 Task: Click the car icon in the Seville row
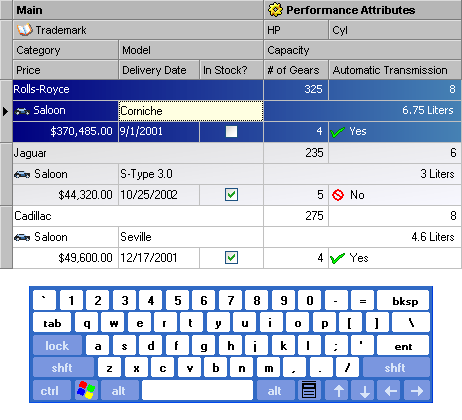22,237
